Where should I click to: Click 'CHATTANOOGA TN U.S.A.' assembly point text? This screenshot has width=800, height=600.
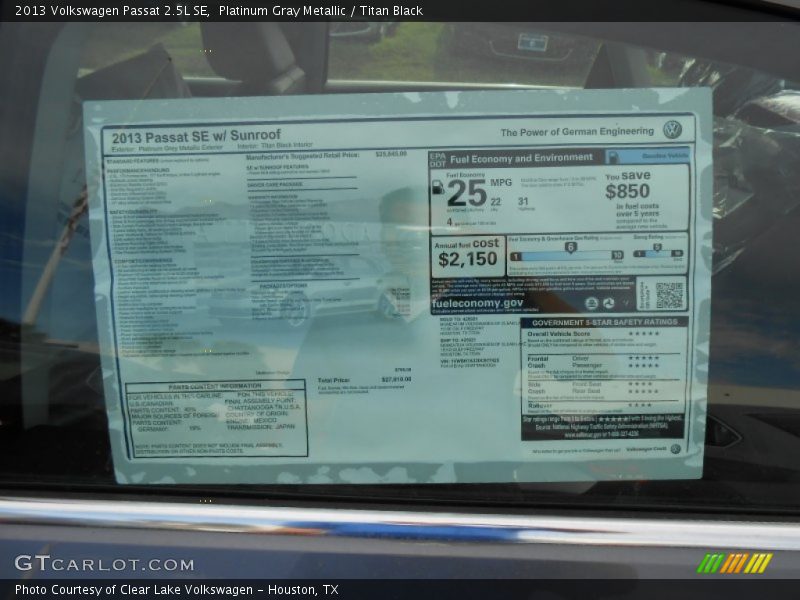[x=264, y=408]
